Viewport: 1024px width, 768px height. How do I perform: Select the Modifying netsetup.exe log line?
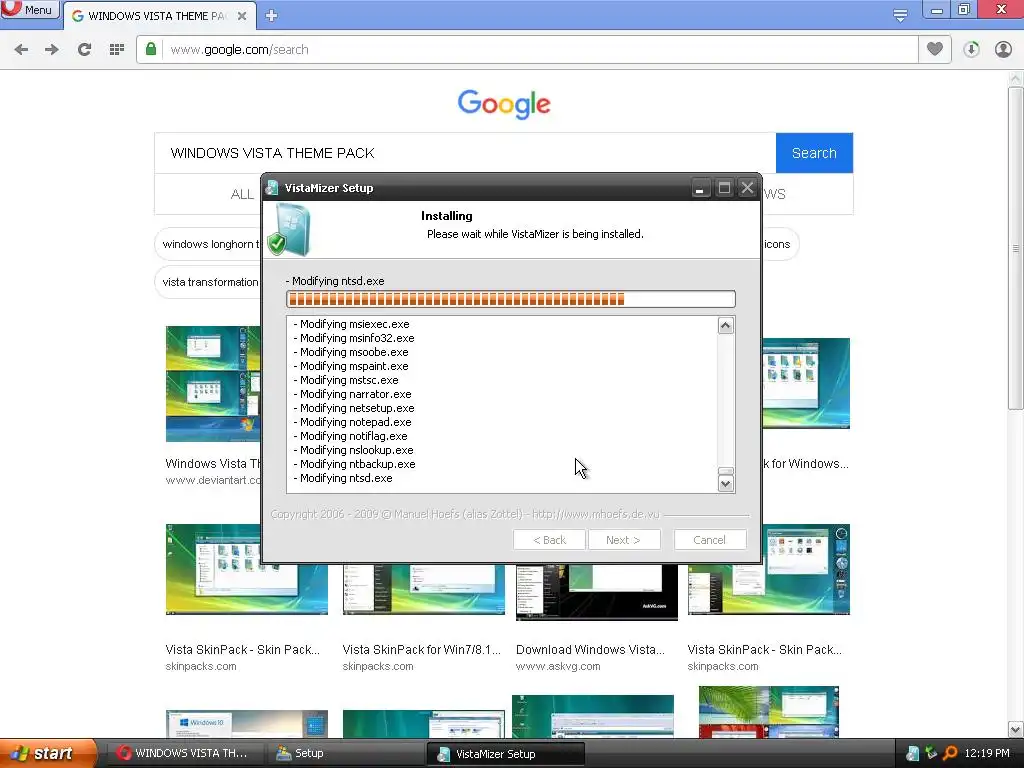click(354, 408)
